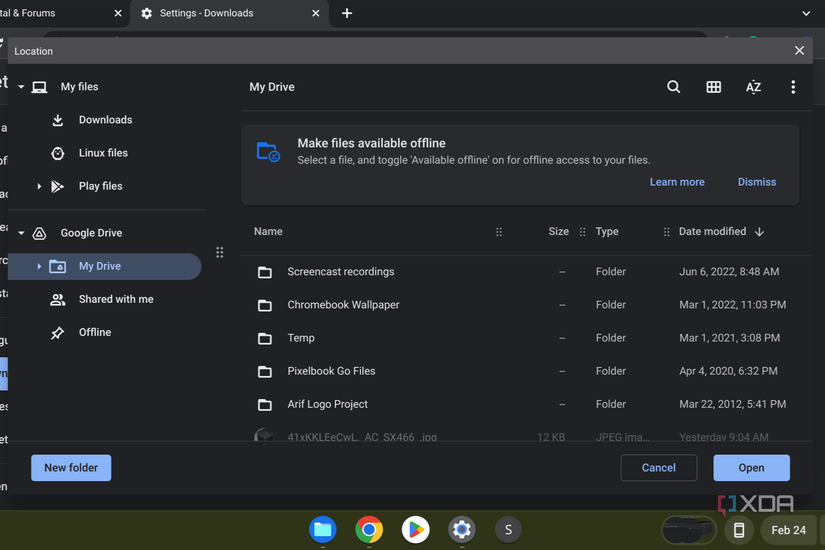The image size is (825, 550).
Task: Dismiss the offline files banner
Action: point(757,182)
